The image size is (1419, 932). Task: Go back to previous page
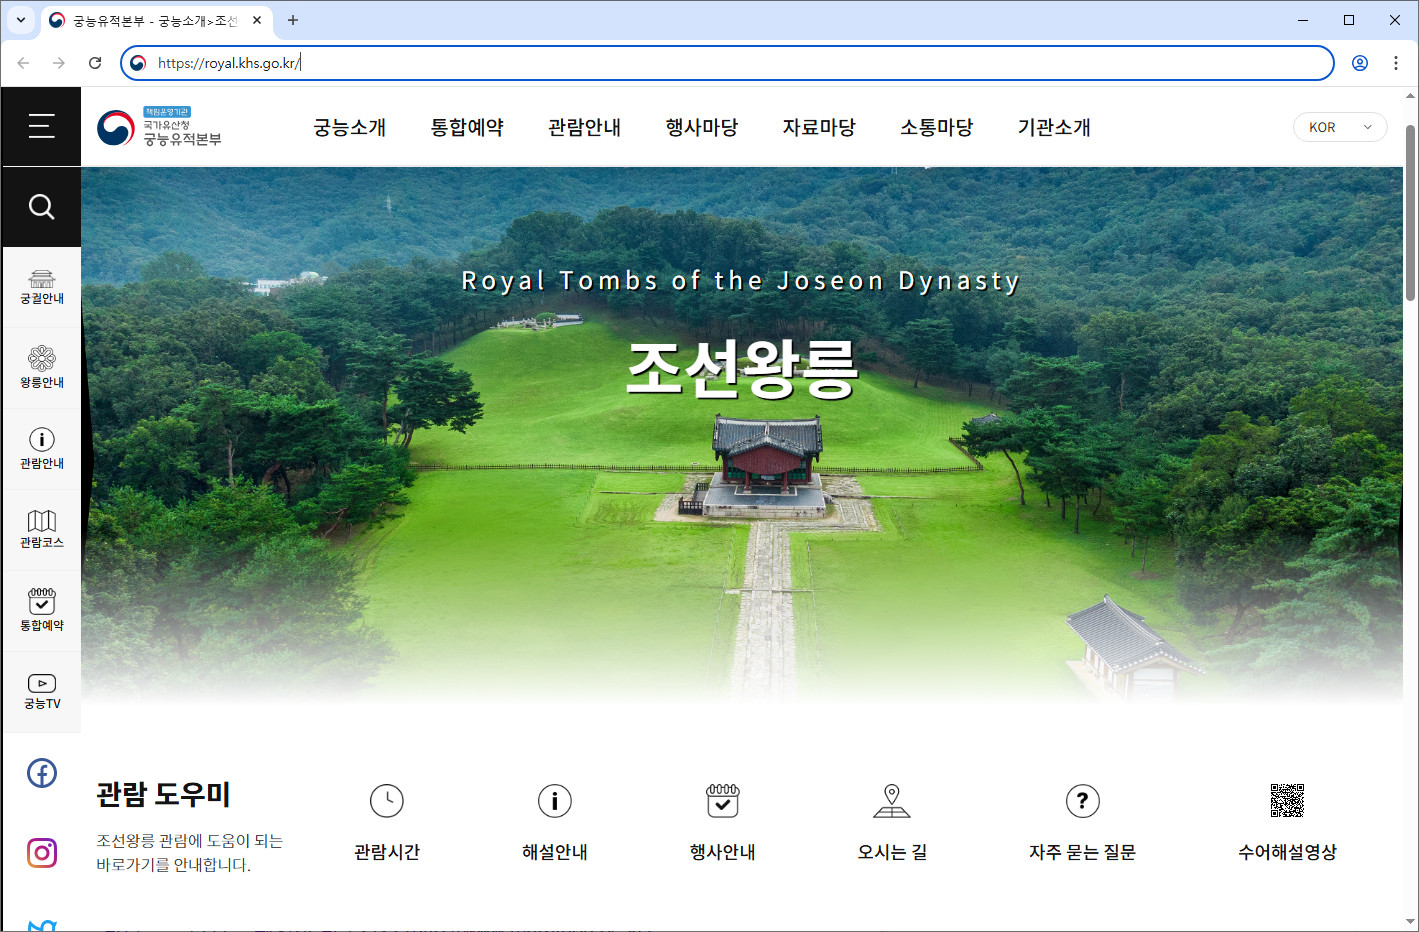coord(23,63)
